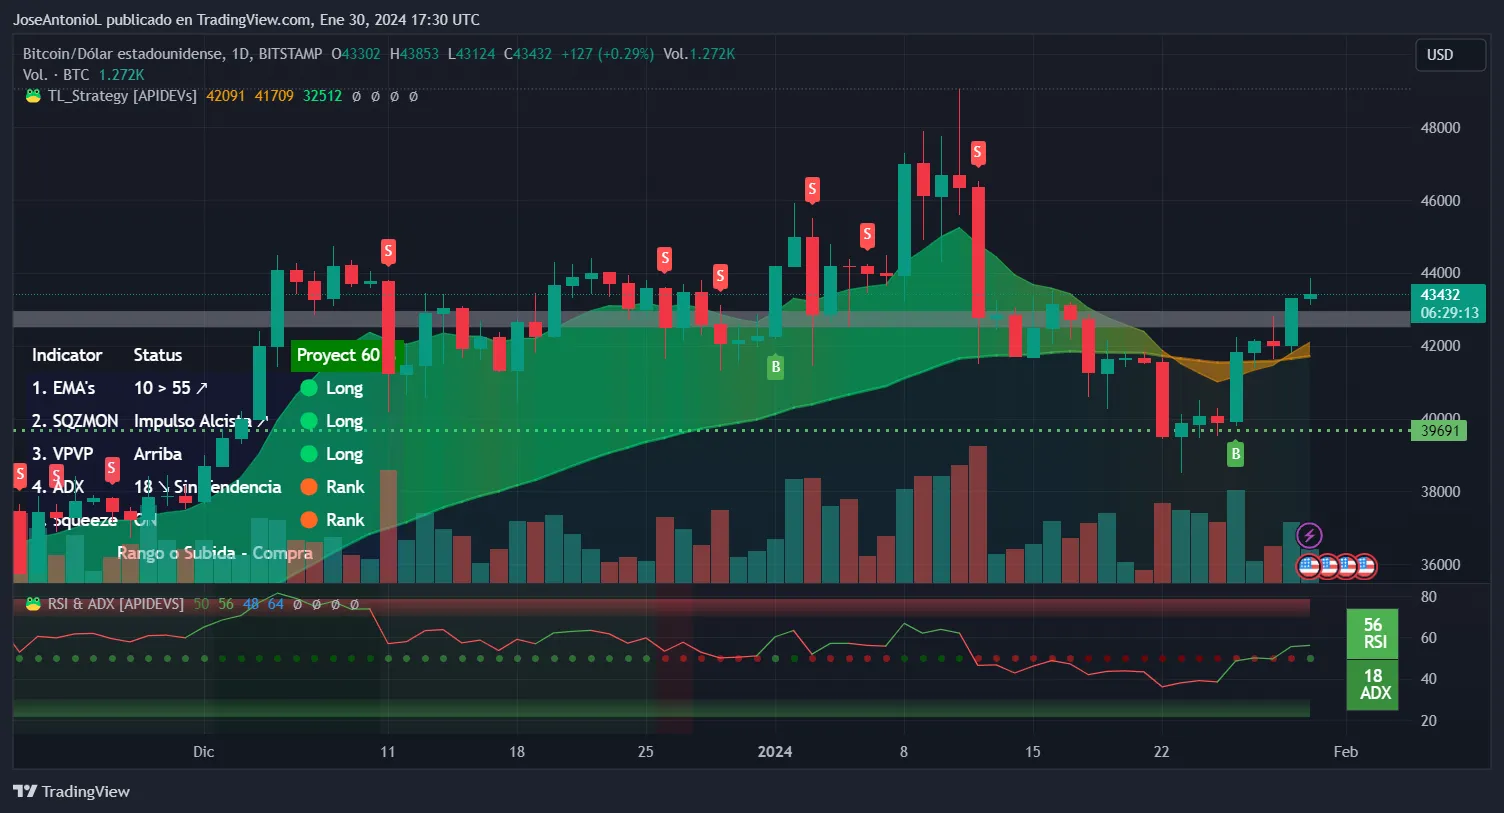This screenshot has width=1504, height=813.
Task: Click the 32512 strategy value in green
Action: [x=323, y=96]
